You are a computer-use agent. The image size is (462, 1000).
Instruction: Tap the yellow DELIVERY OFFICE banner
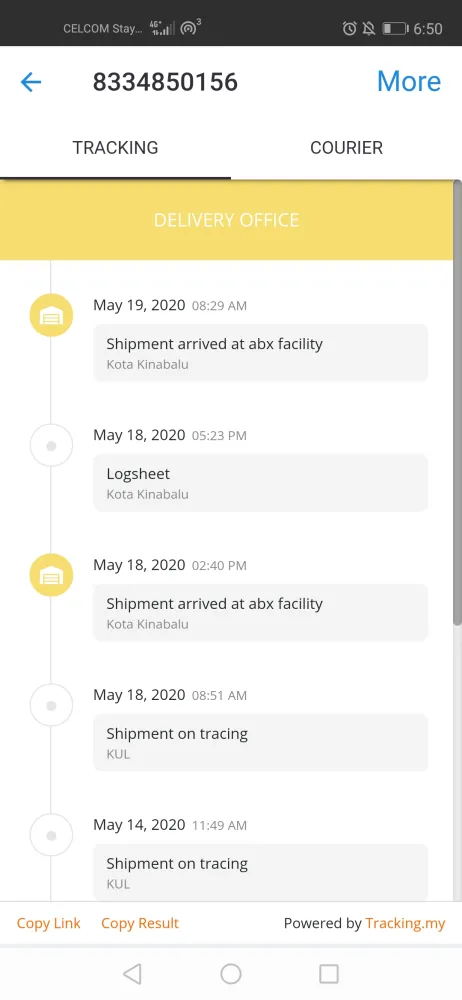click(227, 220)
